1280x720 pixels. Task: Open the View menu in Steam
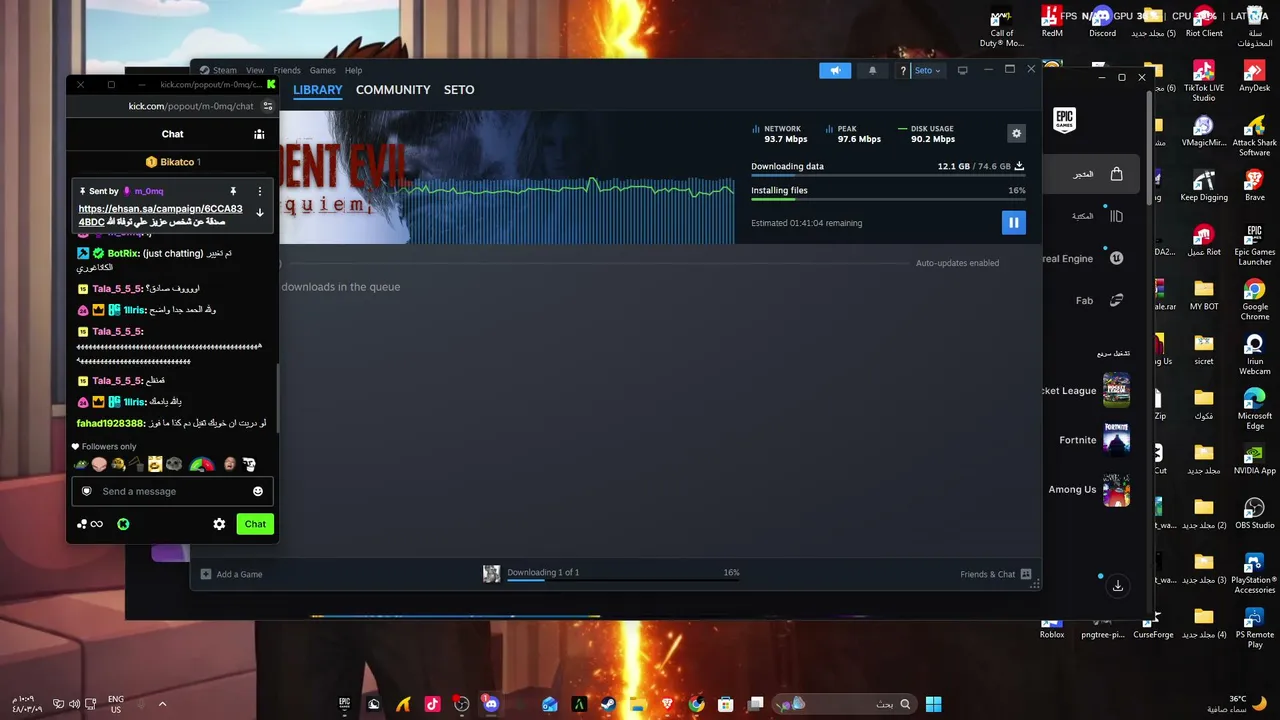point(255,70)
